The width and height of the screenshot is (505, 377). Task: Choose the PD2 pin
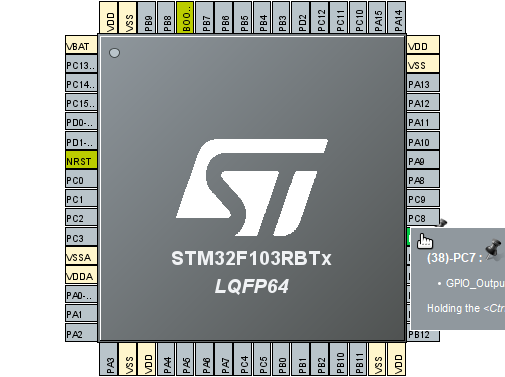(301, 18)
